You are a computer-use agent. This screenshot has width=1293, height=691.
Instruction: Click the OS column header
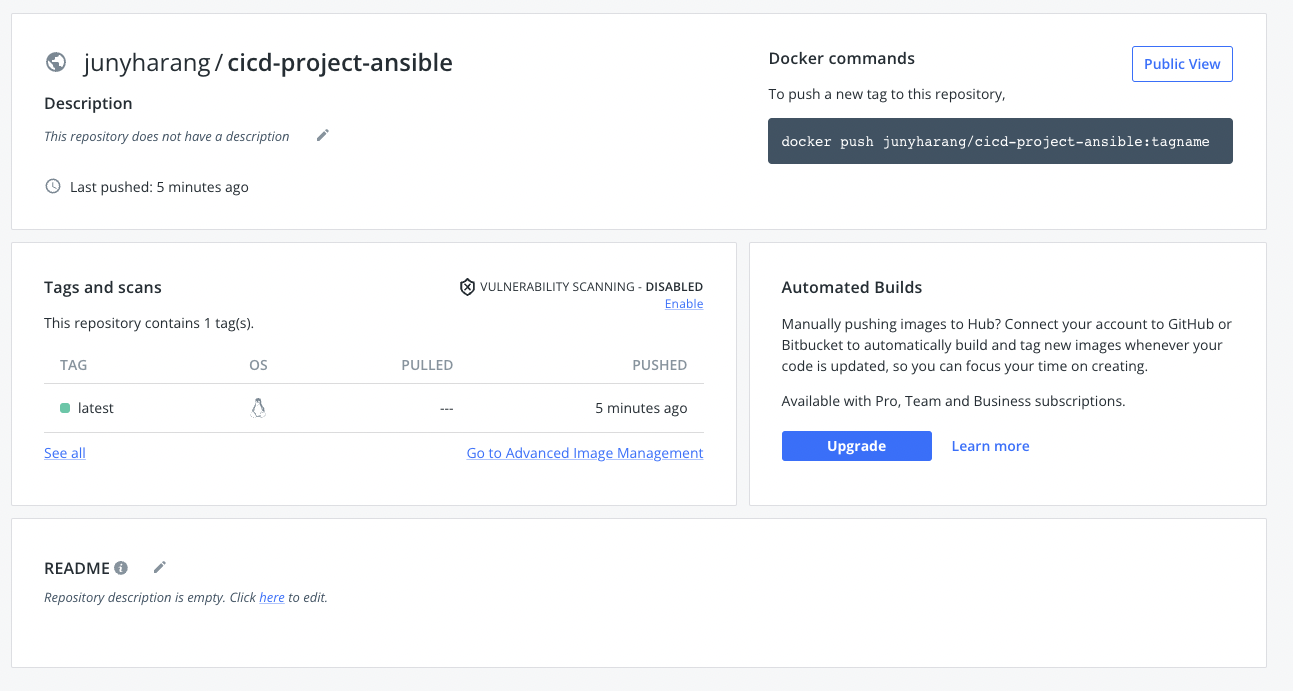258,365
